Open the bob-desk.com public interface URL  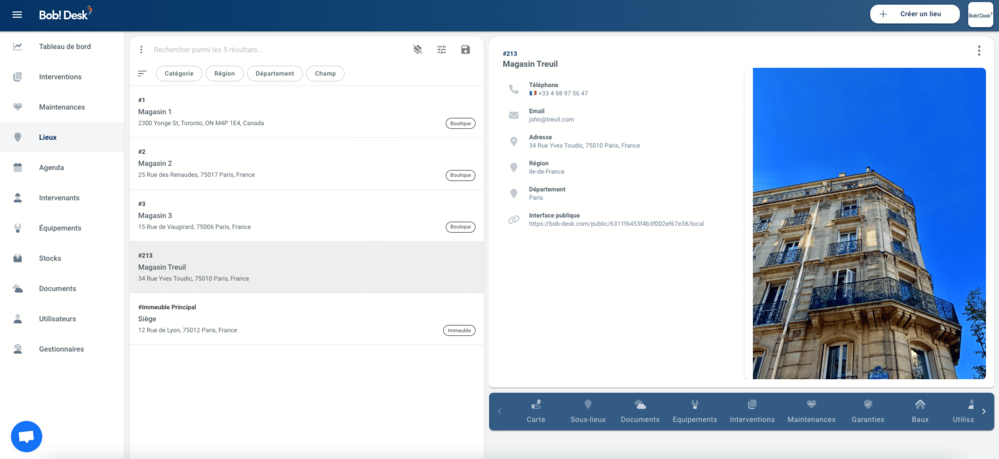coord(616,224)
